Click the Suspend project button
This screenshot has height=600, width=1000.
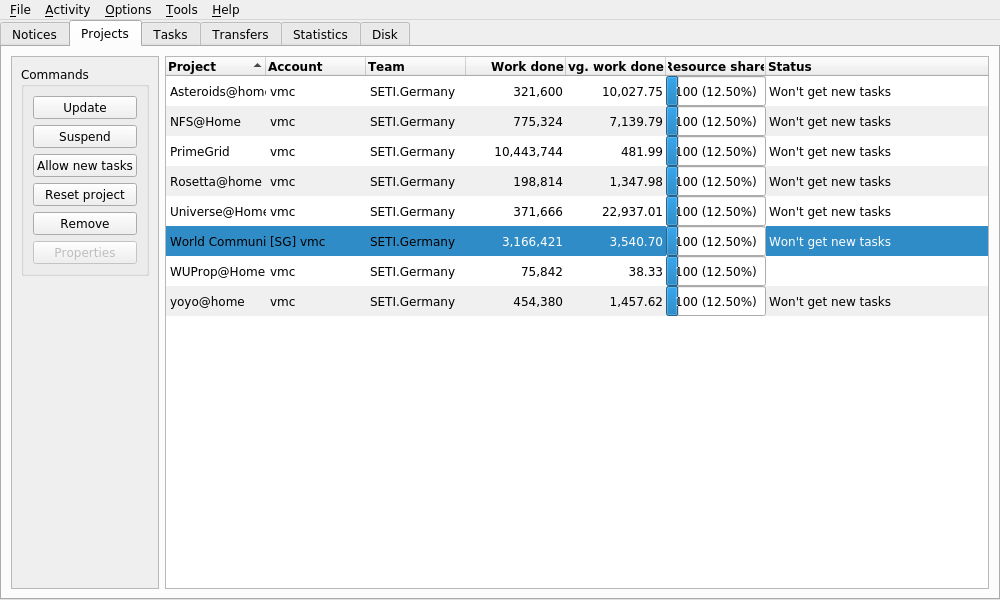(85, 136)
